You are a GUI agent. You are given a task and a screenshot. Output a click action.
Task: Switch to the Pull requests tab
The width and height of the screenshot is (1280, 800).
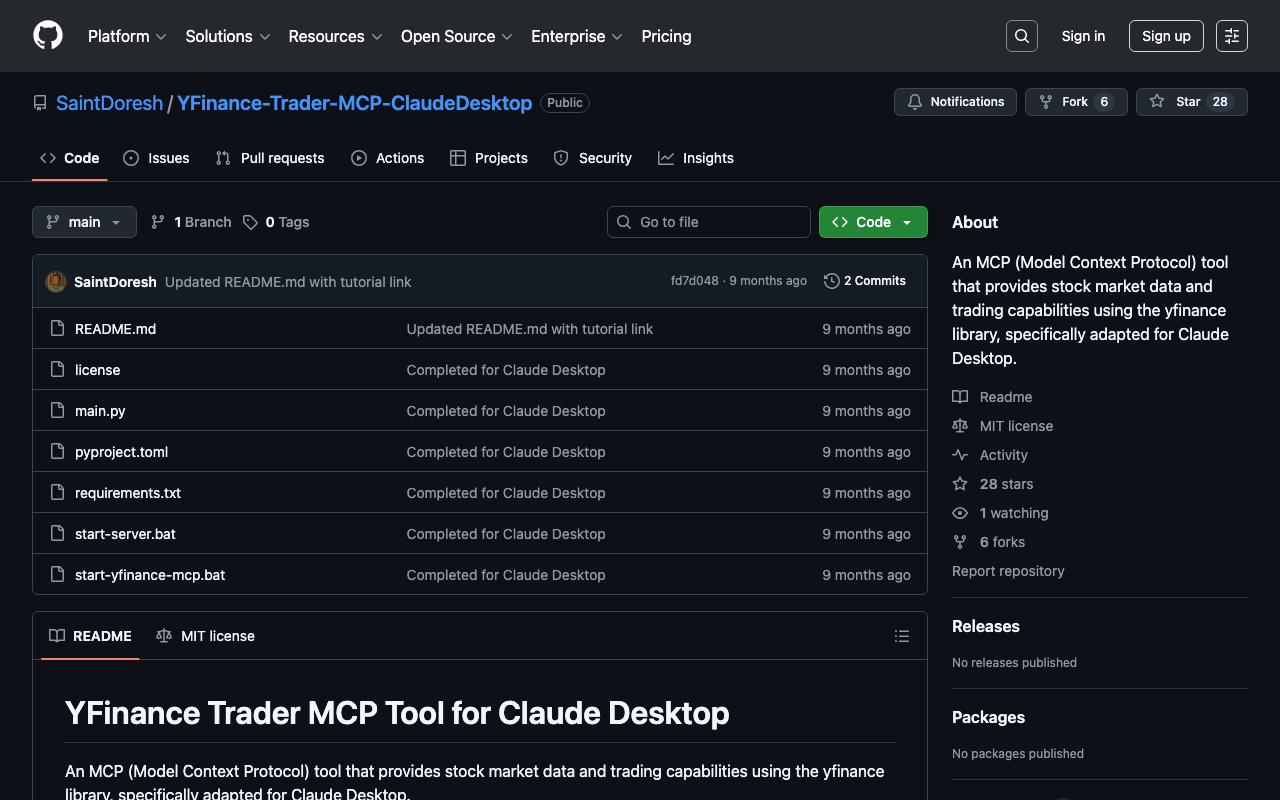[270, 158]
